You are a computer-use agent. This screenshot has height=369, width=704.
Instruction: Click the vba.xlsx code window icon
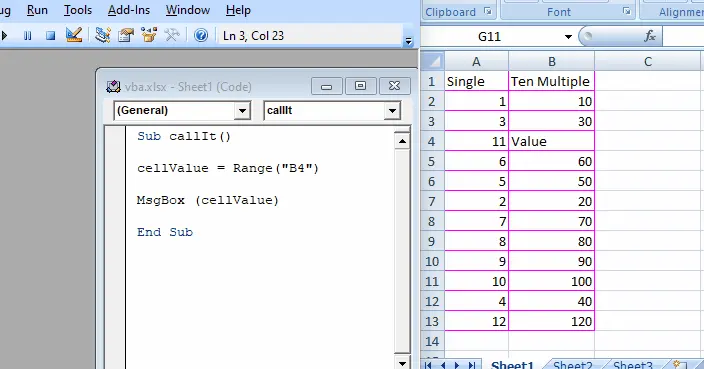[x=113, y=86]
